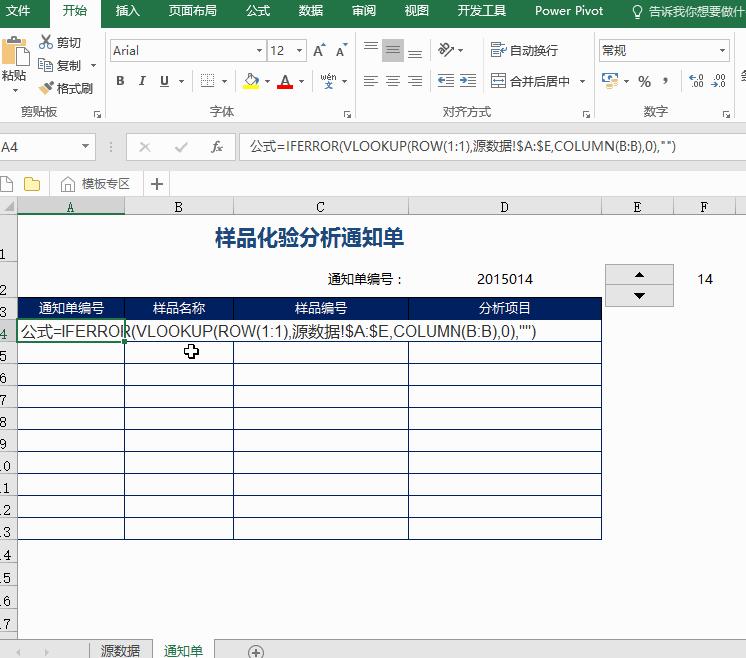746x658 pixels.
Task: Expand Name Box dropdown arrow
Action: pyautogui.click(x=86, y=146)
